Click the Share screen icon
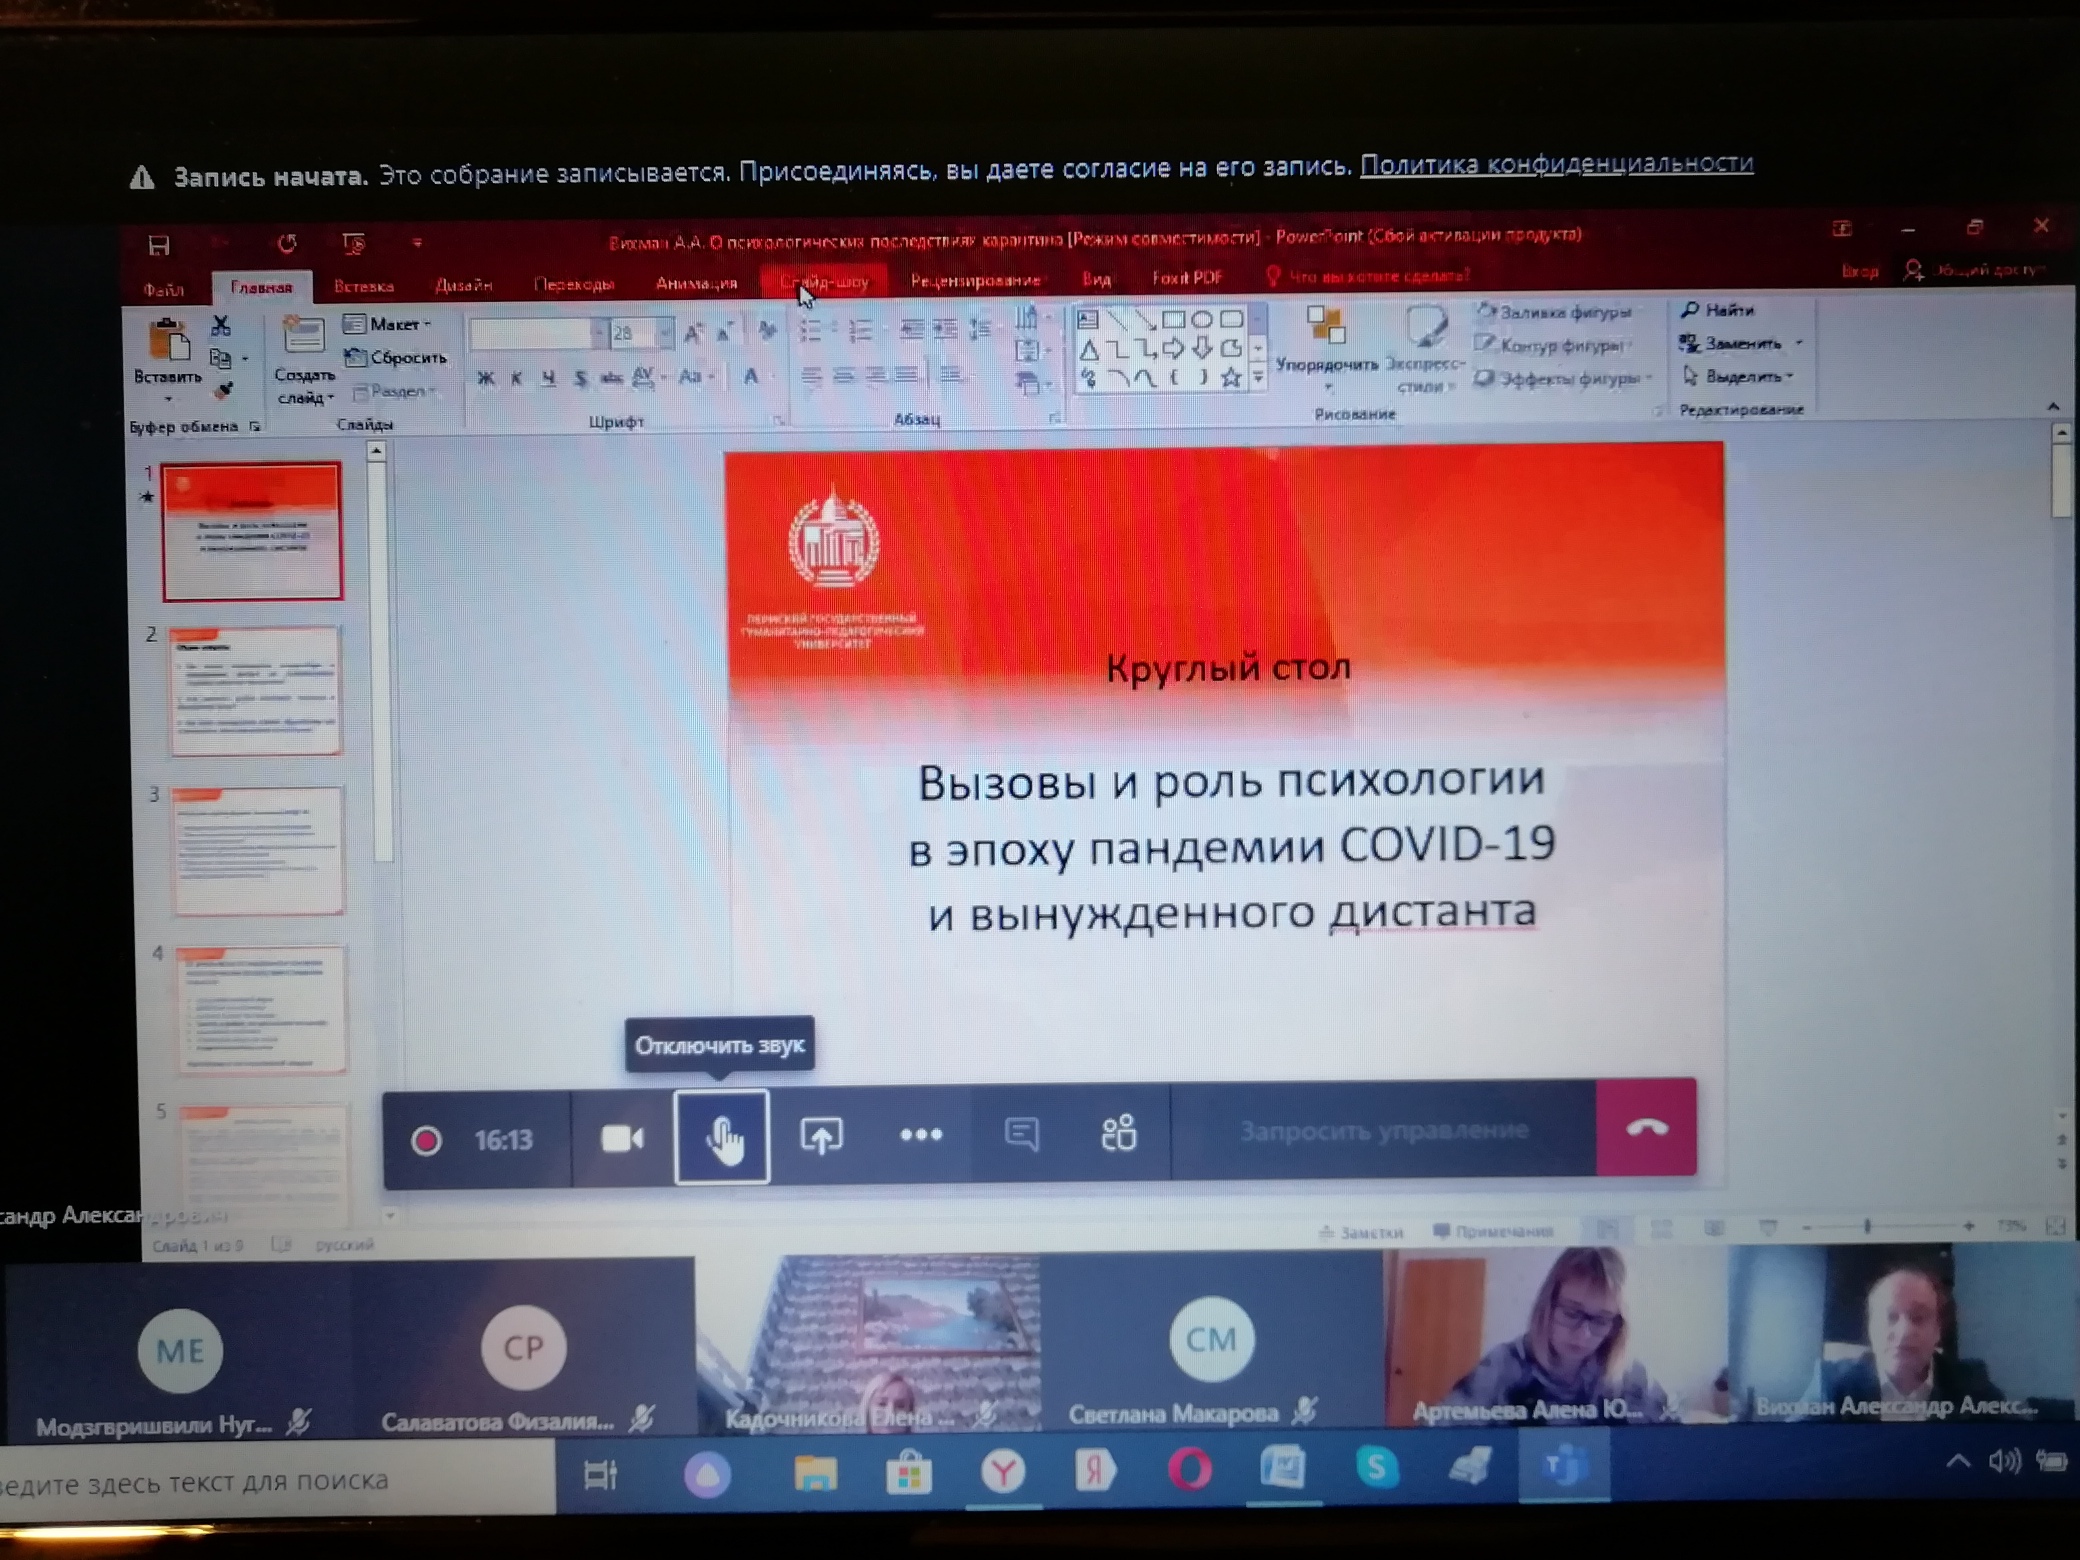Viewport: 2080px width, 1560px height. tap(821, 1137)
